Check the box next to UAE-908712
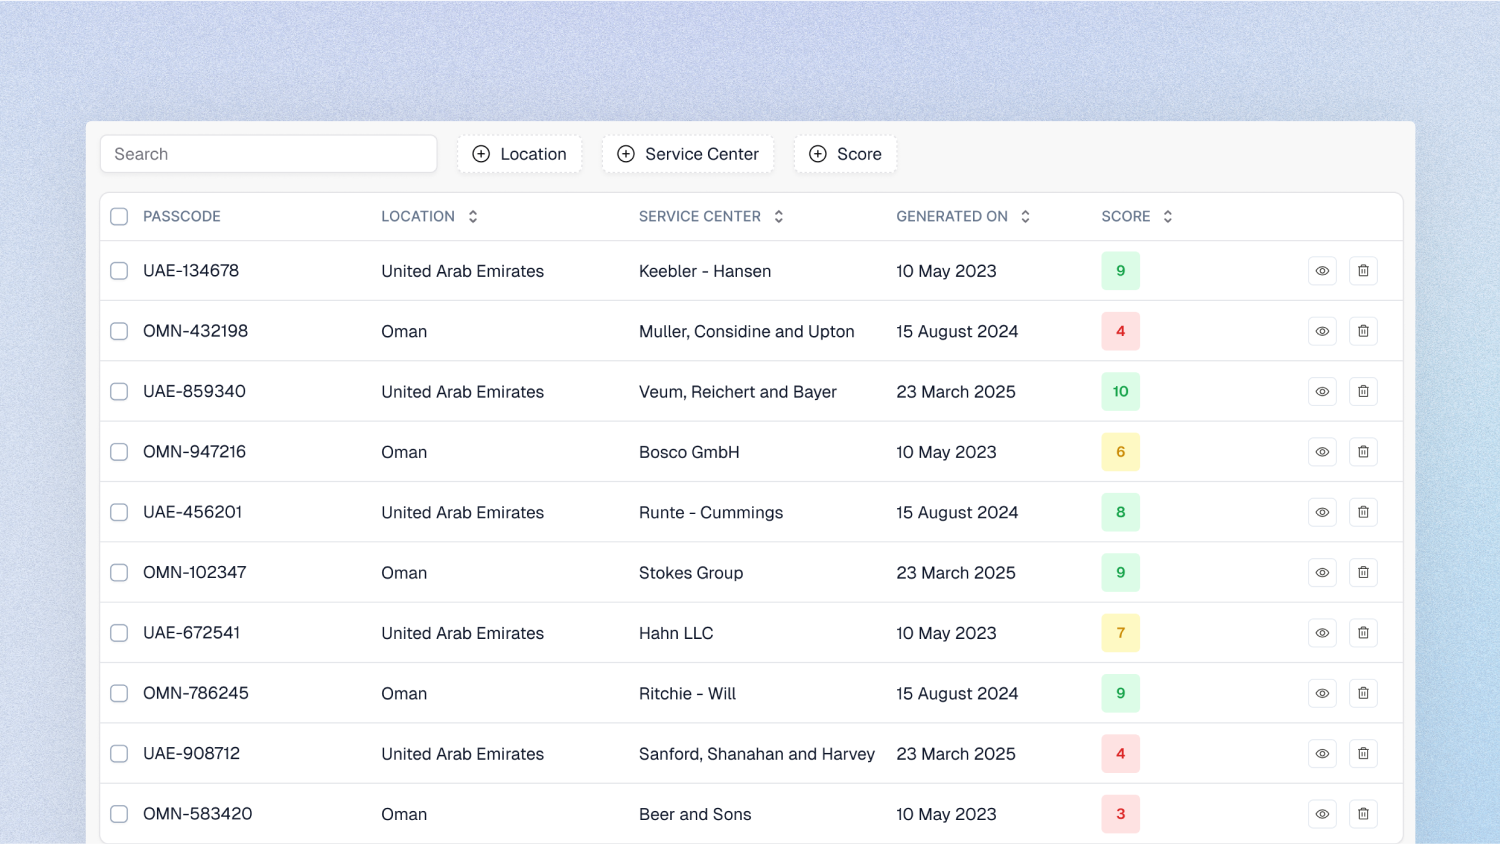The image size is (1500, 844). [119, 754]
